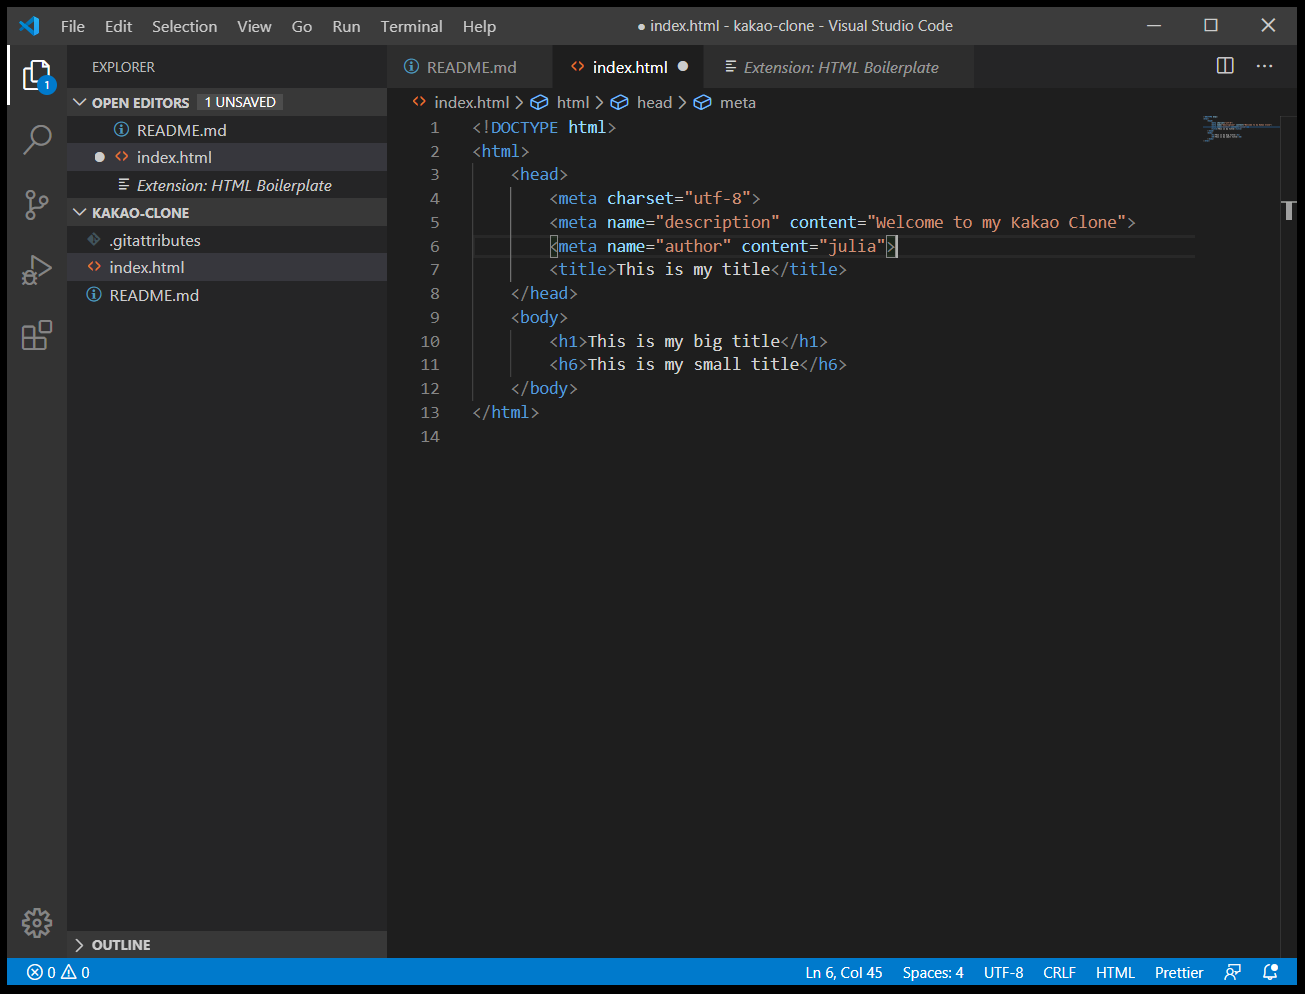Open the Selection menu
The width and height of the screenshot is (1305, 994).
184,26
